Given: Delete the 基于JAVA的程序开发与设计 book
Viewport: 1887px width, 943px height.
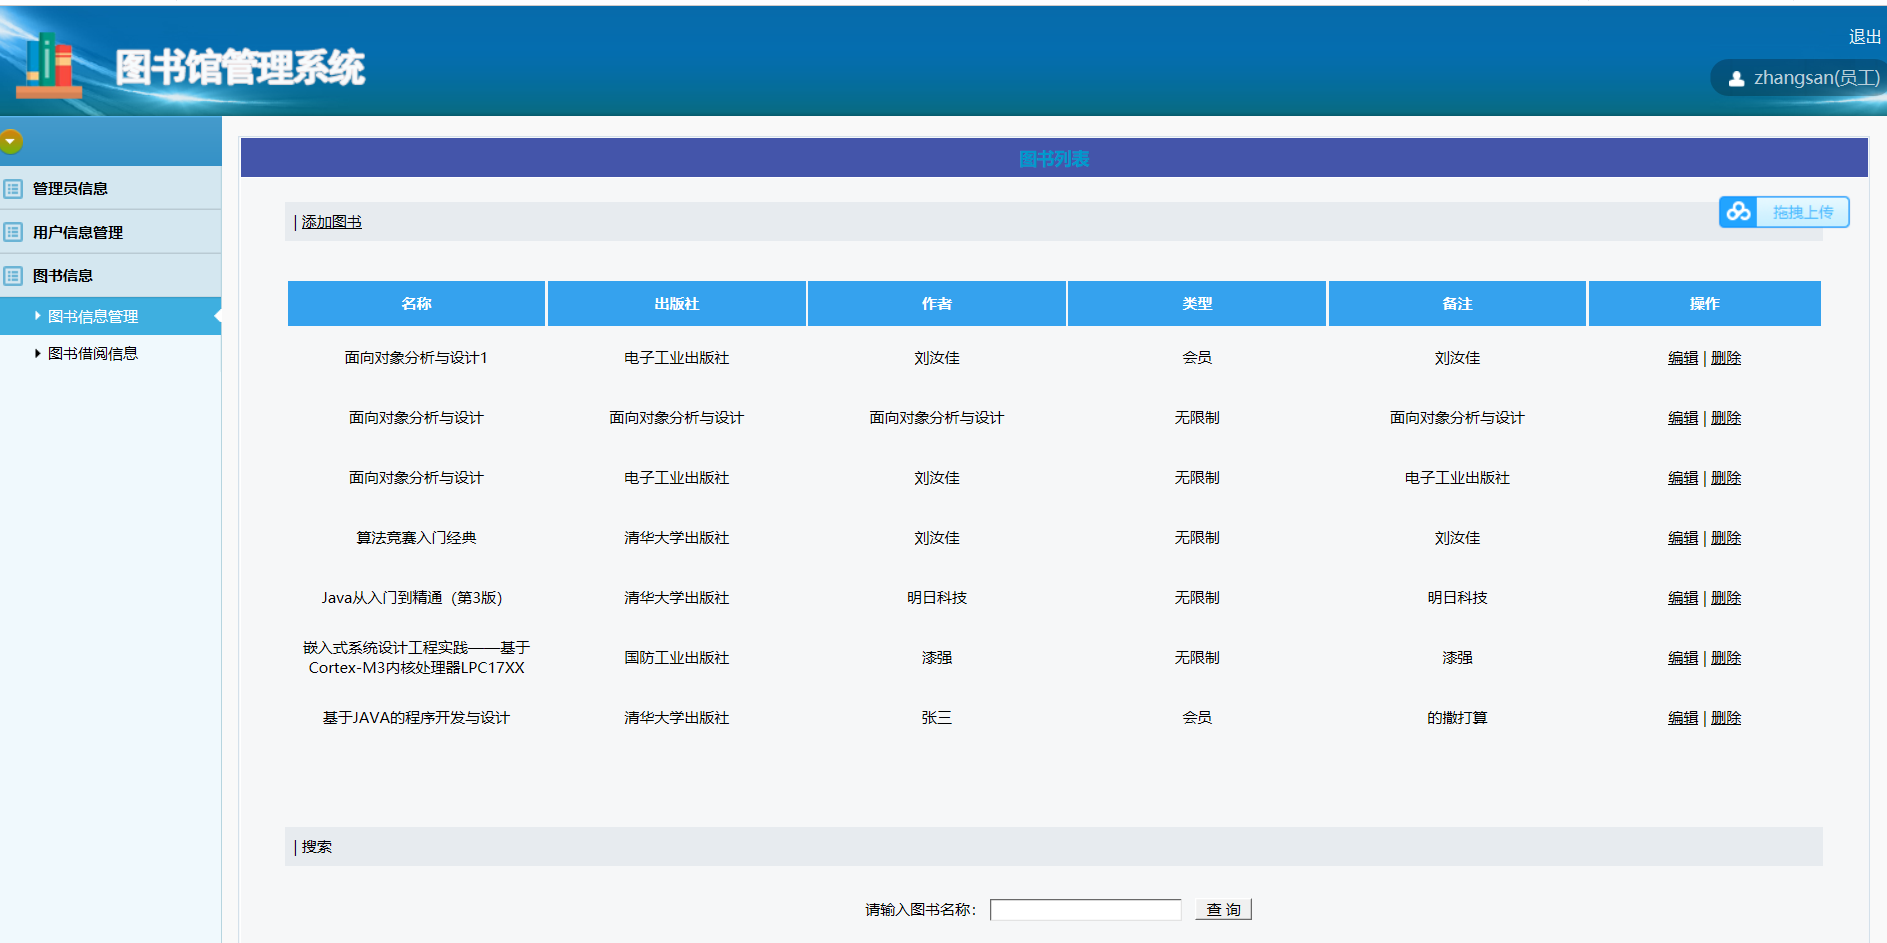Looking at the screenshot, I should pos(1726,718).
